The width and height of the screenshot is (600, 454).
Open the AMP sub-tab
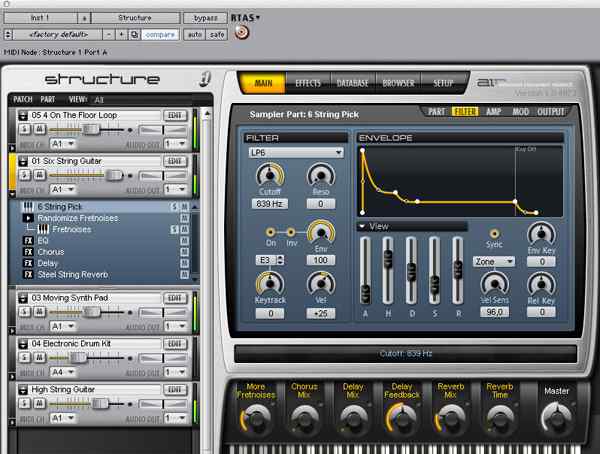click(494, 112)
